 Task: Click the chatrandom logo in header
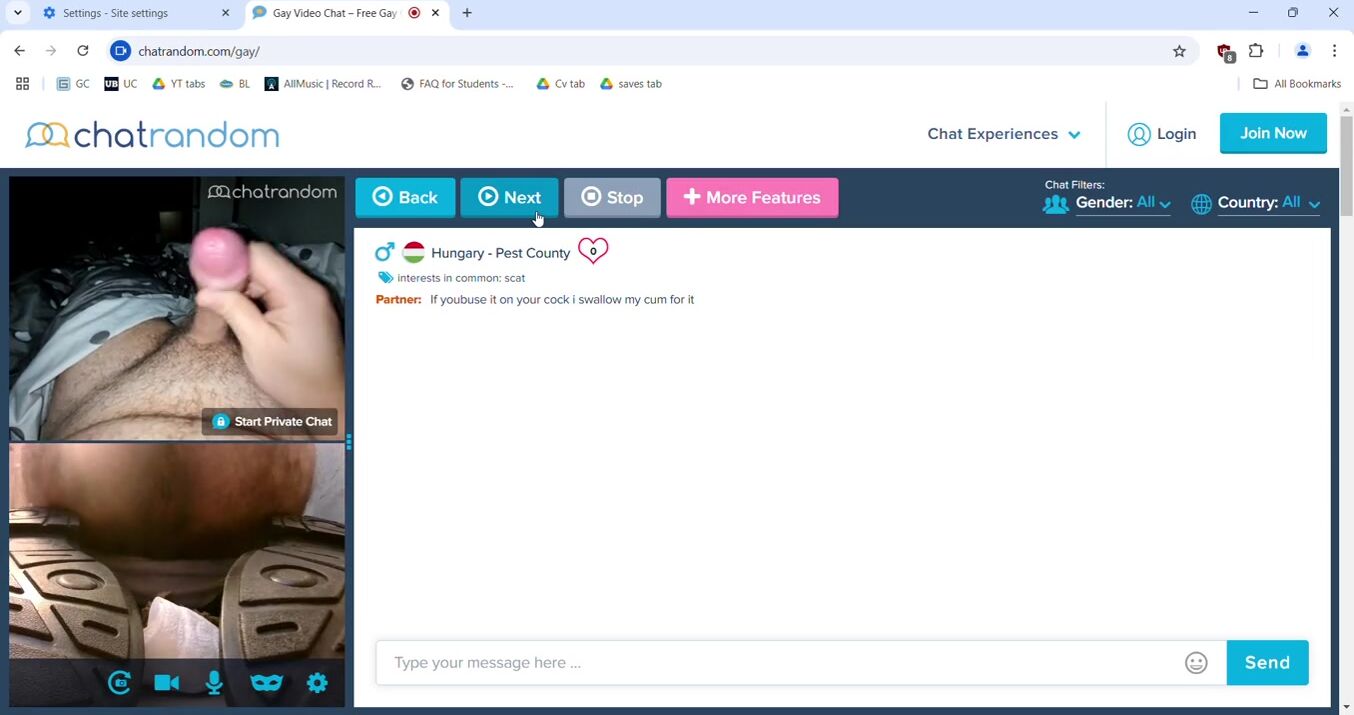[x=152, y=135]
